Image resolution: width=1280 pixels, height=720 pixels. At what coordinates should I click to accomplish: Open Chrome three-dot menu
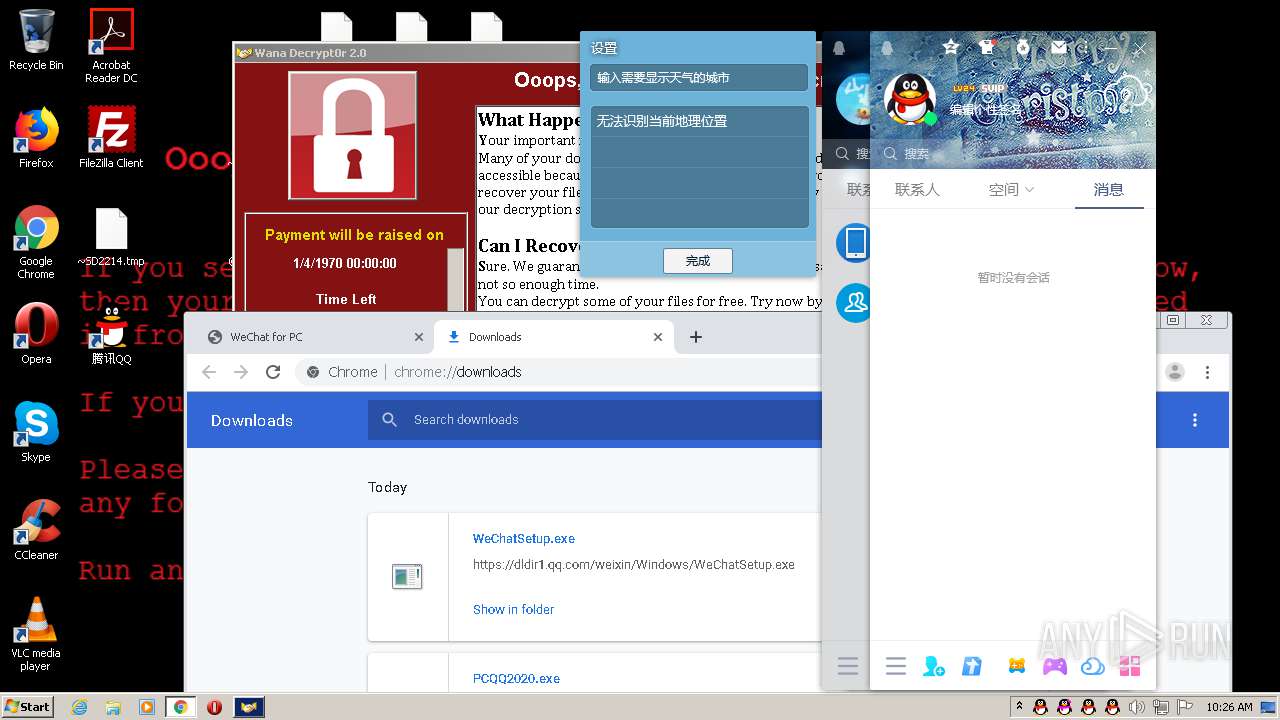(1207, 372)
